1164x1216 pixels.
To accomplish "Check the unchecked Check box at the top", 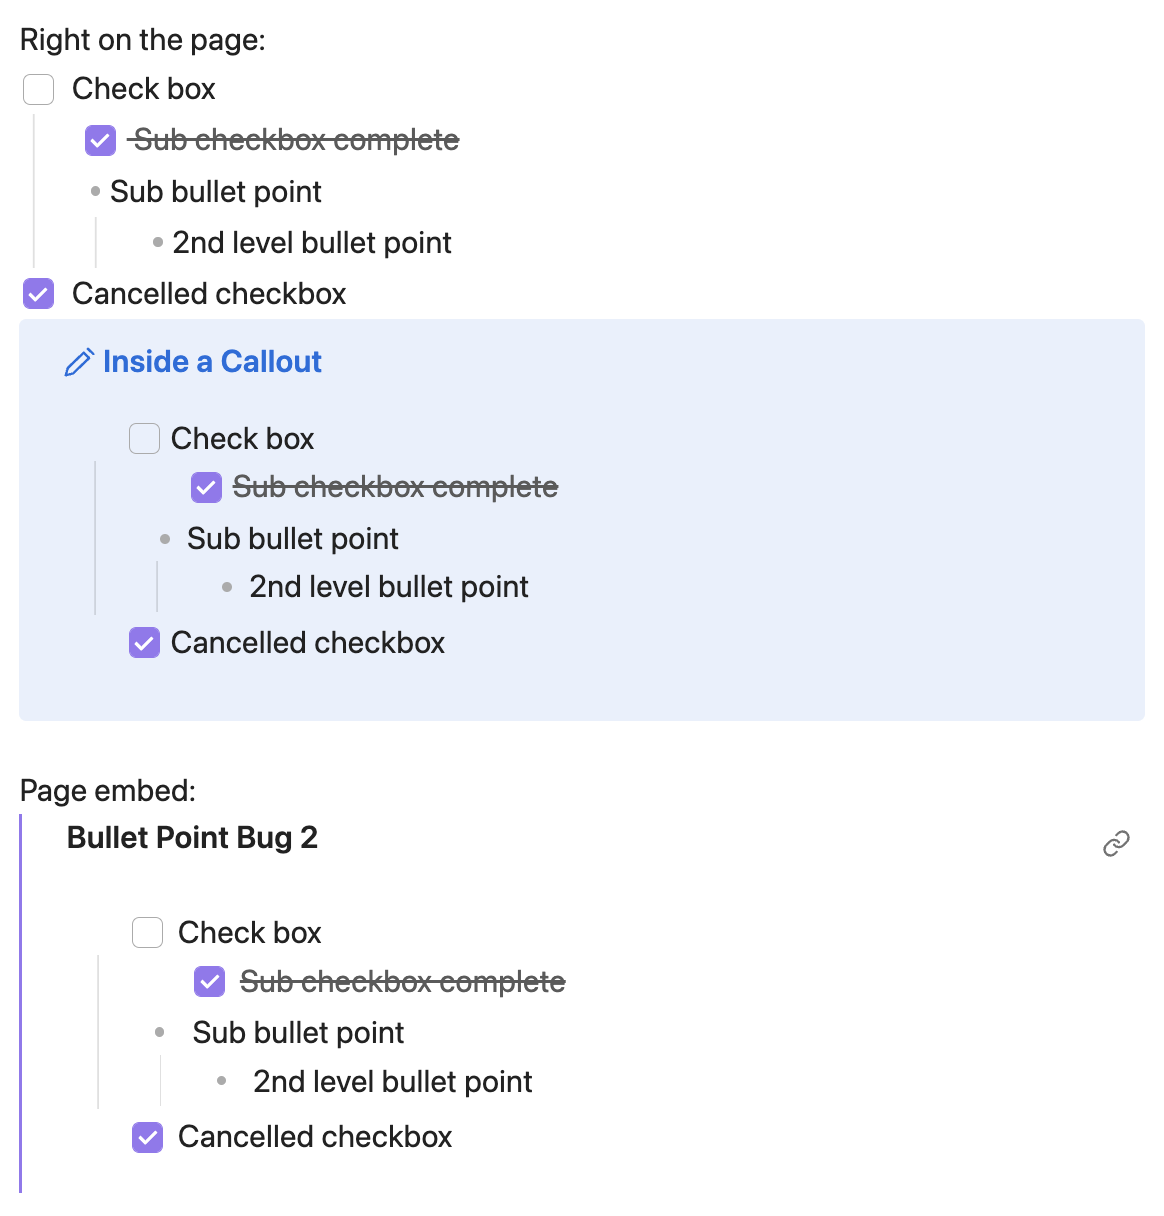I will 38,89.
